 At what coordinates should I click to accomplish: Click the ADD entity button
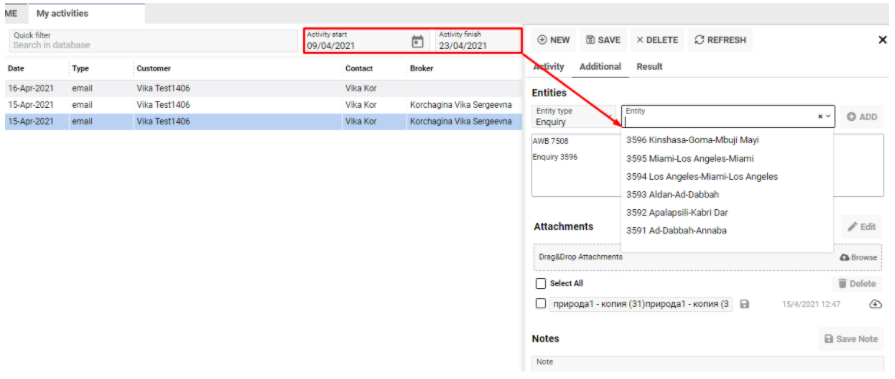pos(861,116)
